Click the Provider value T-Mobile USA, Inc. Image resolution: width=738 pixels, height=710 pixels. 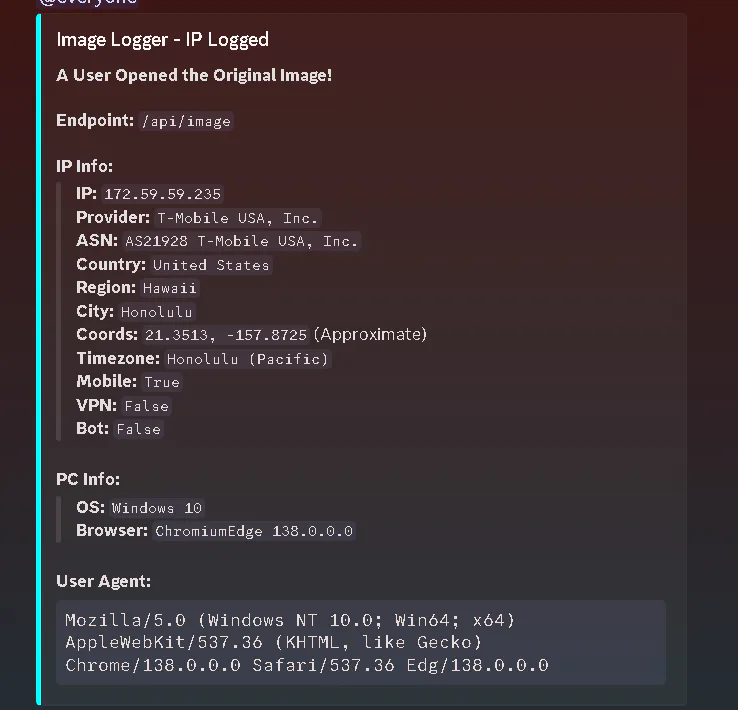(237, 218)
